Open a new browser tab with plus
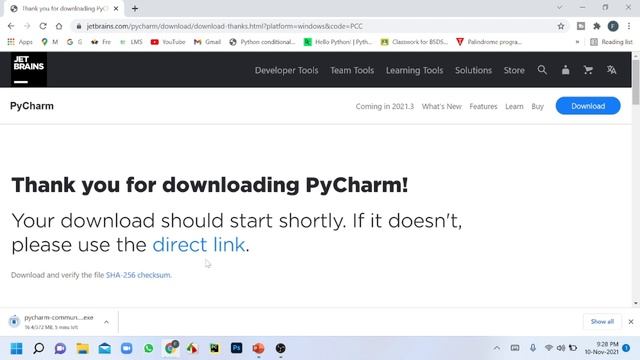The width and height of the screenshot is (640, 360). coord(135,9)
